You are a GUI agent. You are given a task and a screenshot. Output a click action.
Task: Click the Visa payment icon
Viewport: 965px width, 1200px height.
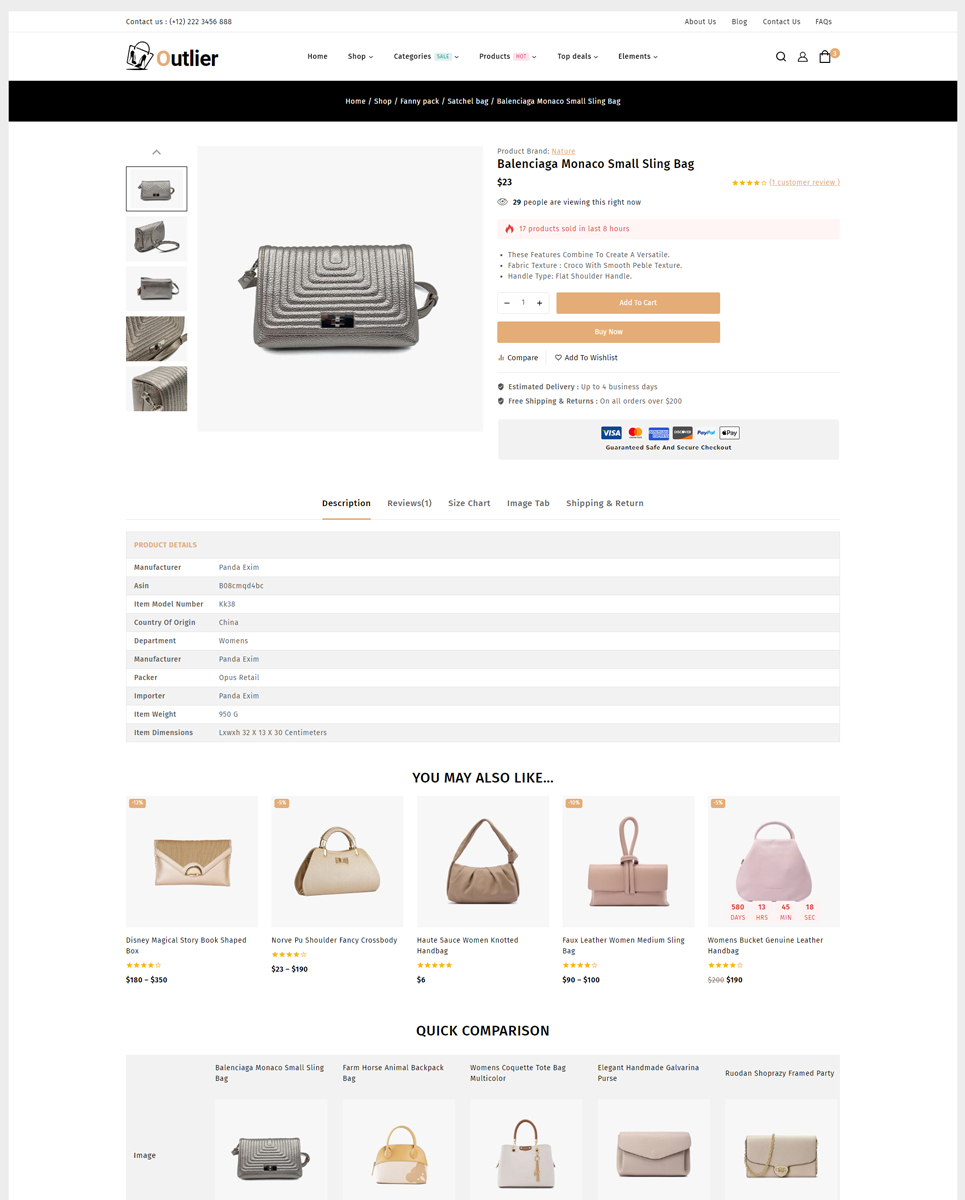pos(611,433)
